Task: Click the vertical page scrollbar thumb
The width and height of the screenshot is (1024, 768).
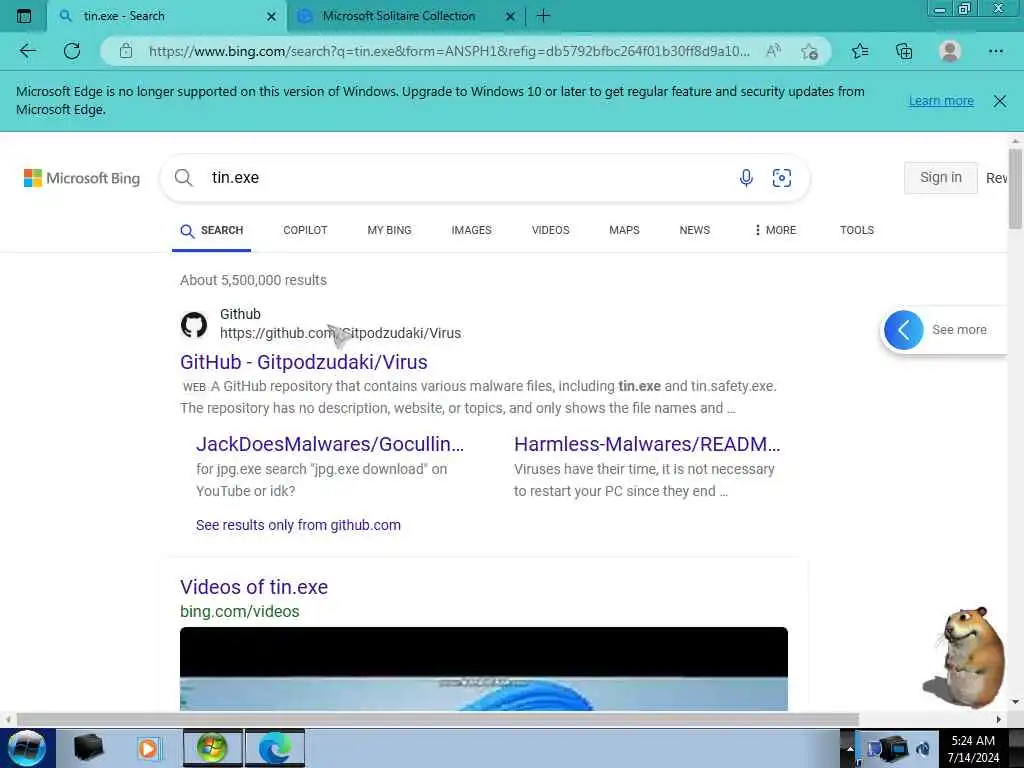Action: pyautogui.click(x=1015, y=188)
